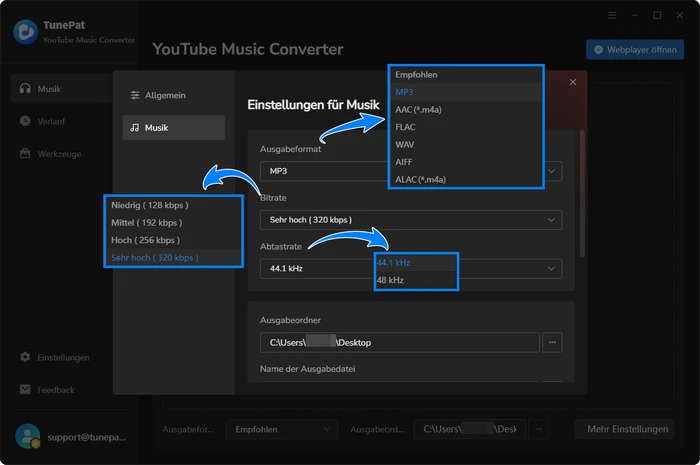Select Mittel ( 192 kbps ) bitrate
Viewport: 700px width, 465px height.
(174, 223)
